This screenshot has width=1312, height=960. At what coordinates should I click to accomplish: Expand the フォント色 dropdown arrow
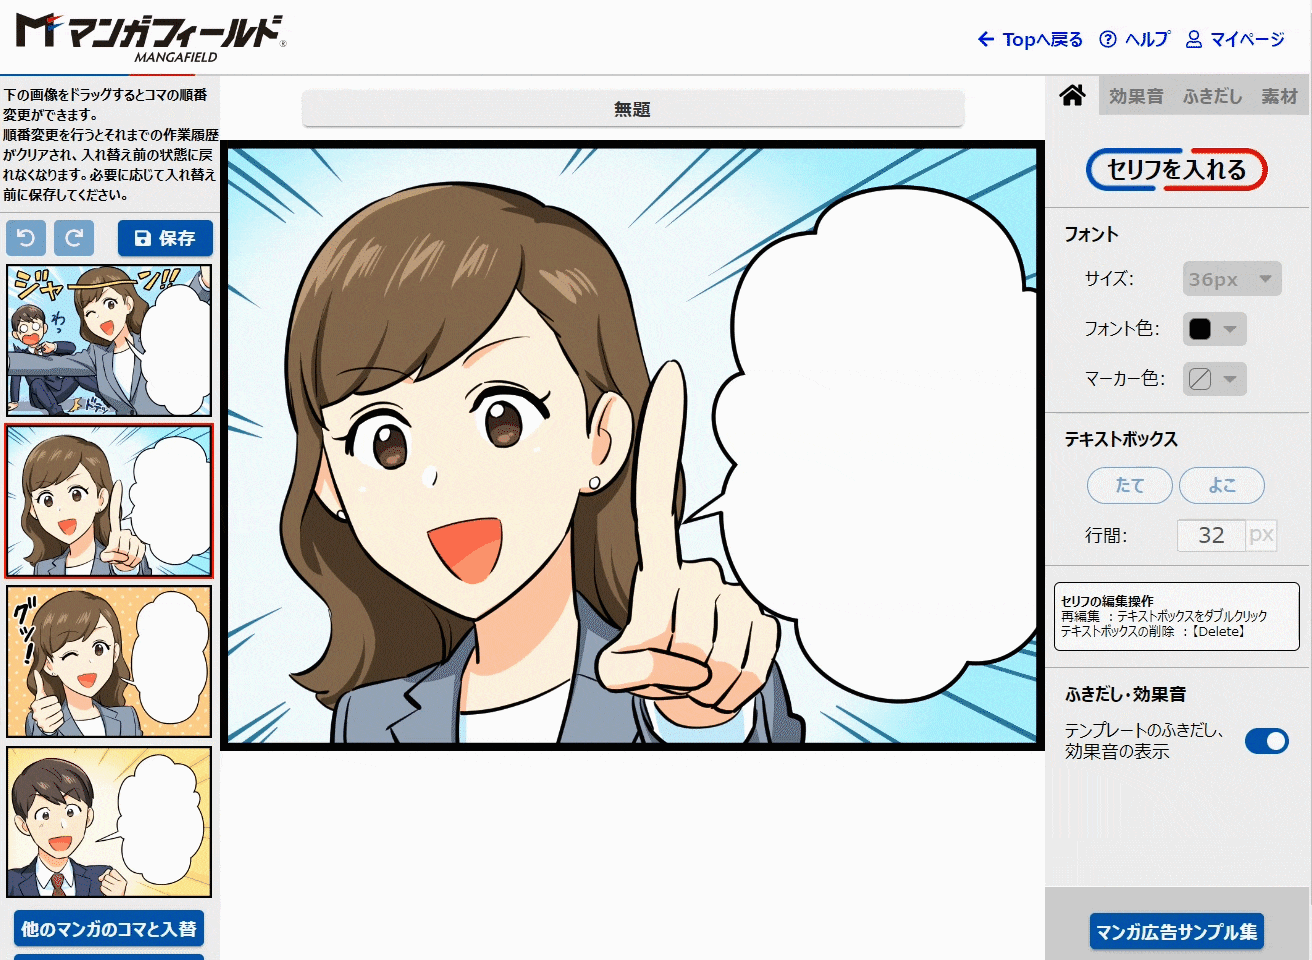pyautogui.click(x=1230, y=329)
